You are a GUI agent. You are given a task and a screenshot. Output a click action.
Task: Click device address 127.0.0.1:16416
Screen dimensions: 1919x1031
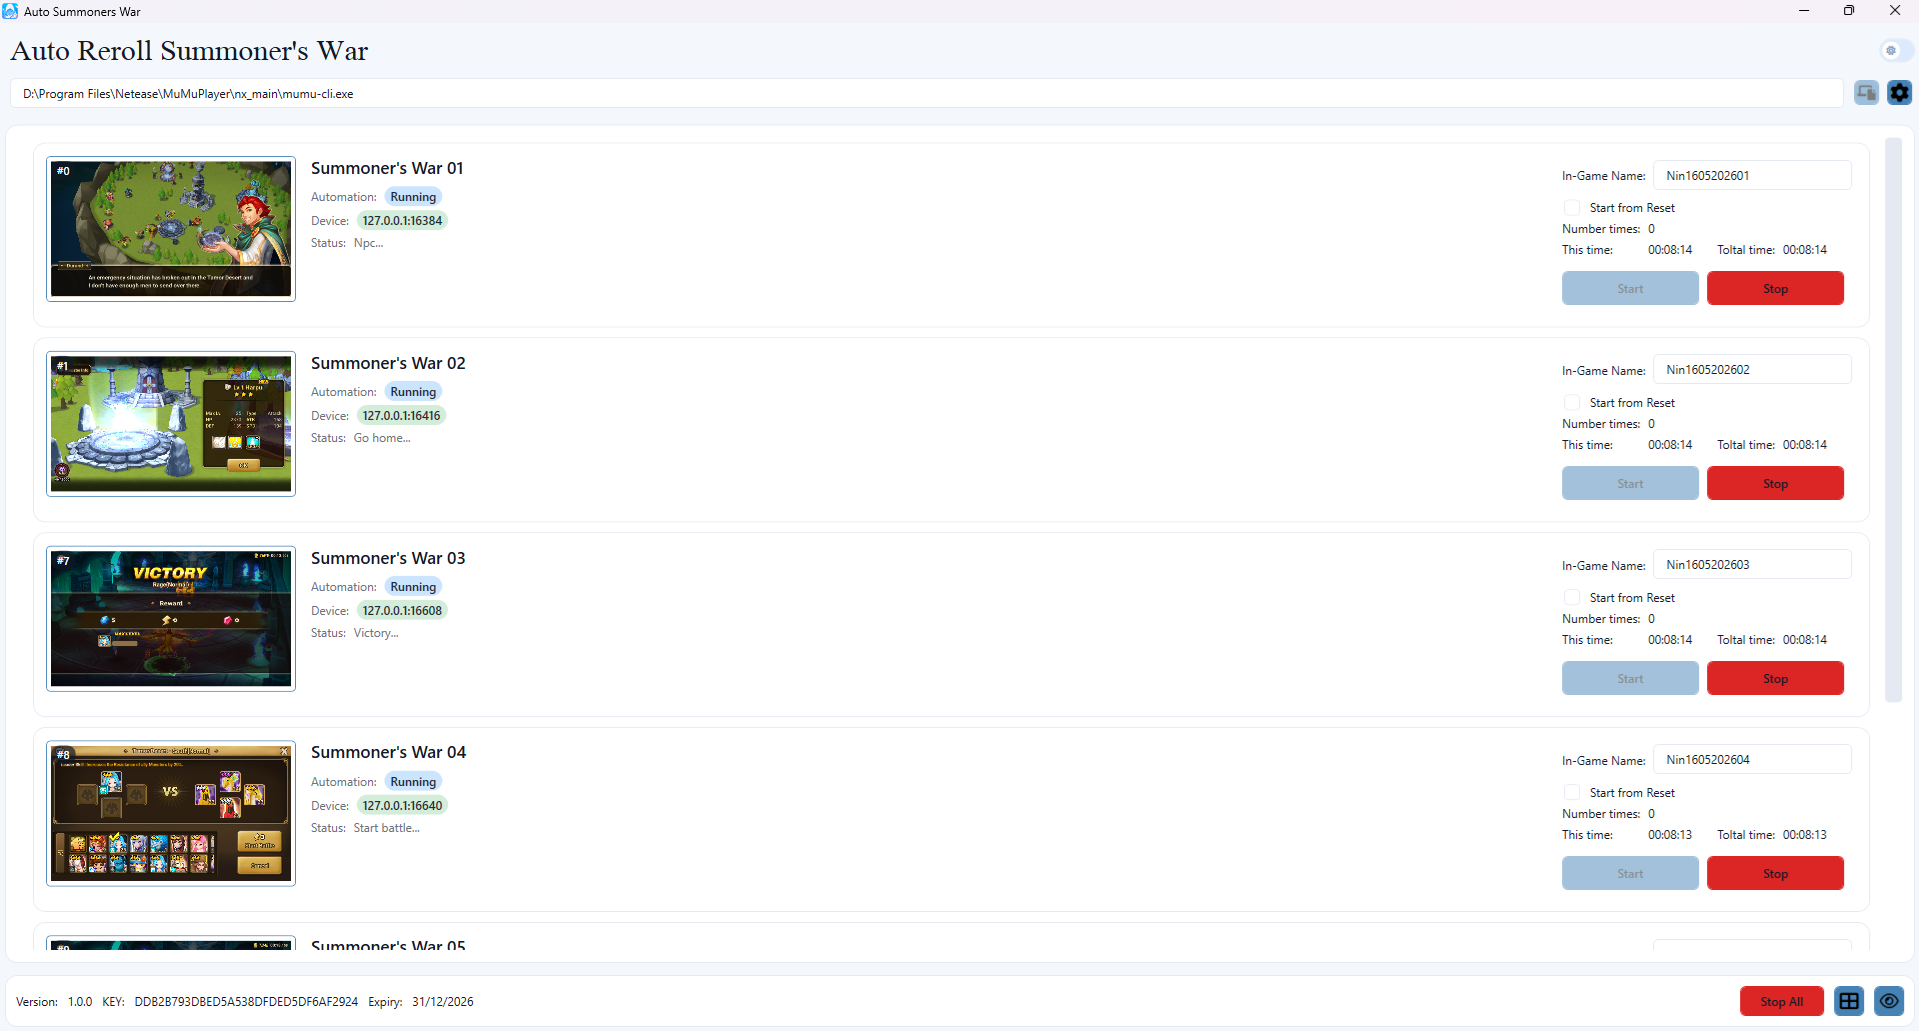401,416
